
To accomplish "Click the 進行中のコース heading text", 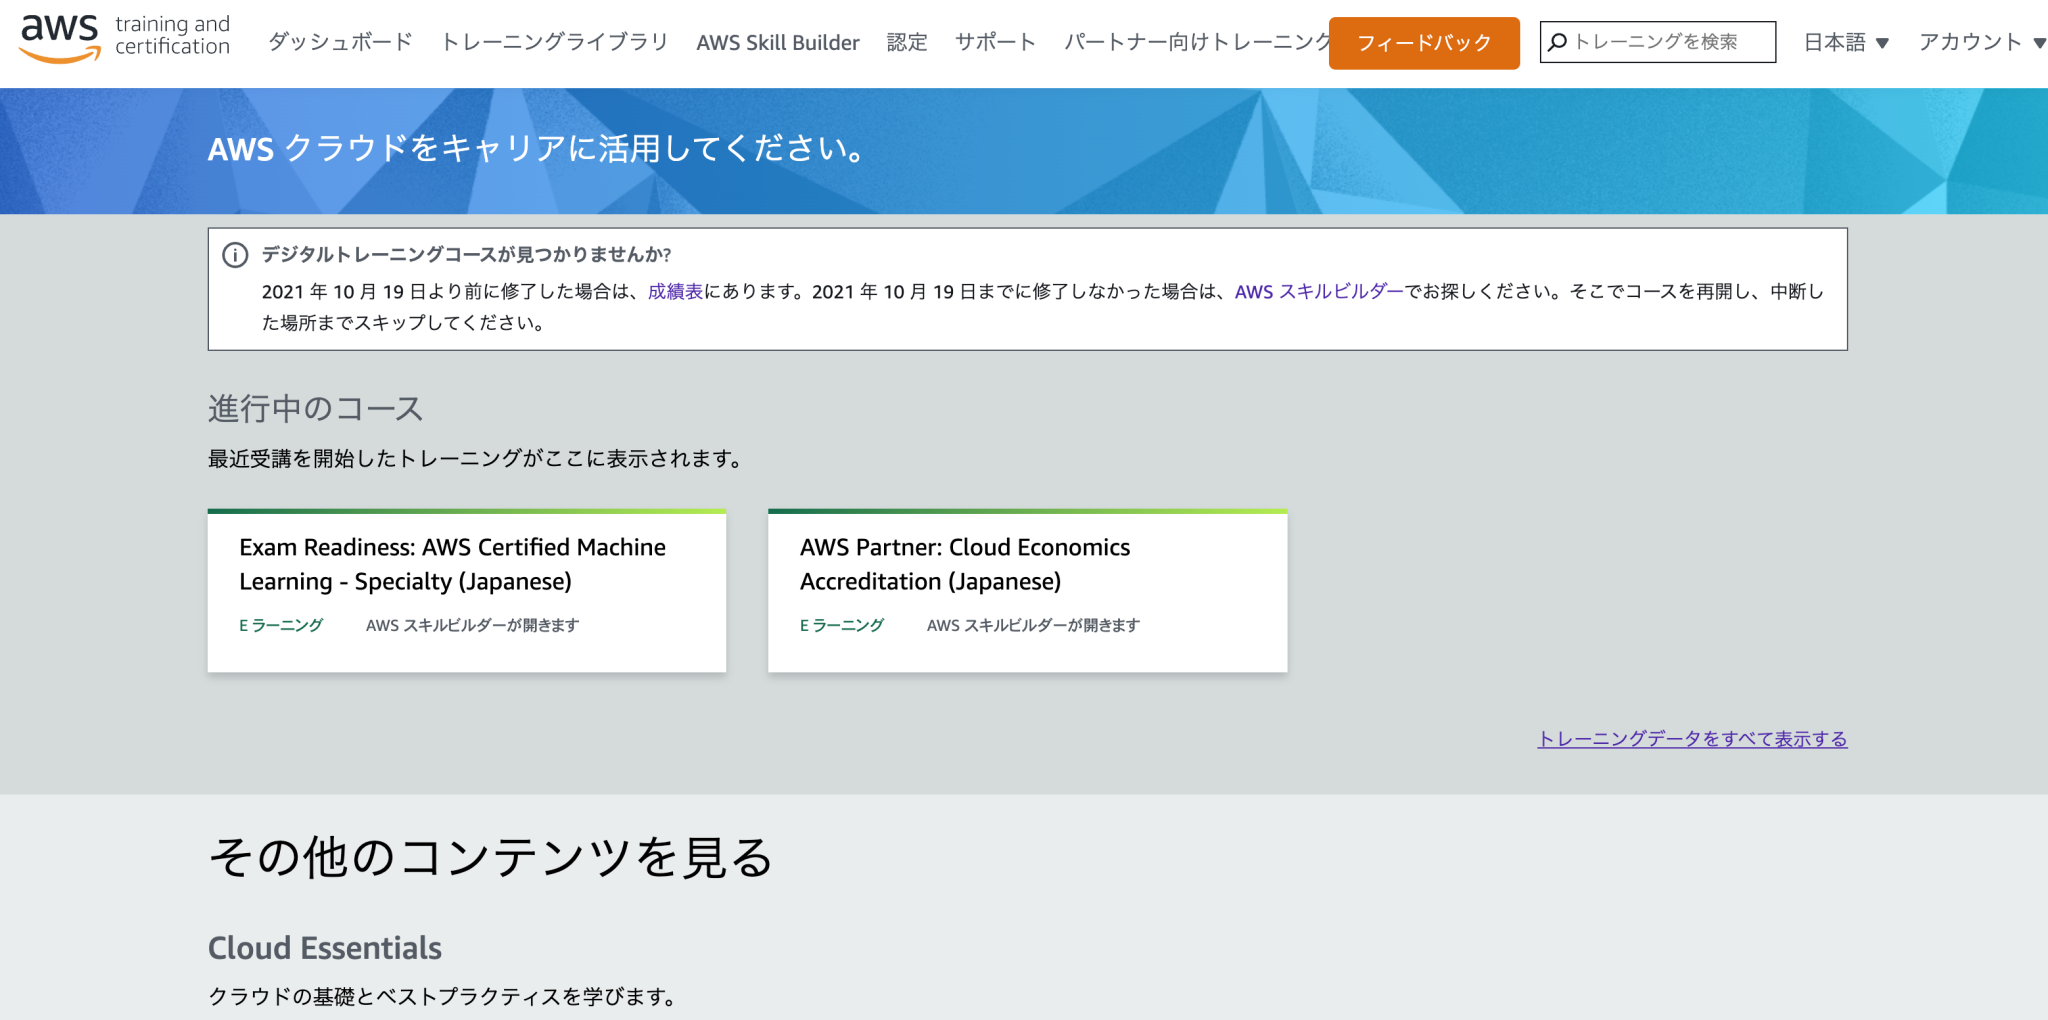I will pos(316,408).
